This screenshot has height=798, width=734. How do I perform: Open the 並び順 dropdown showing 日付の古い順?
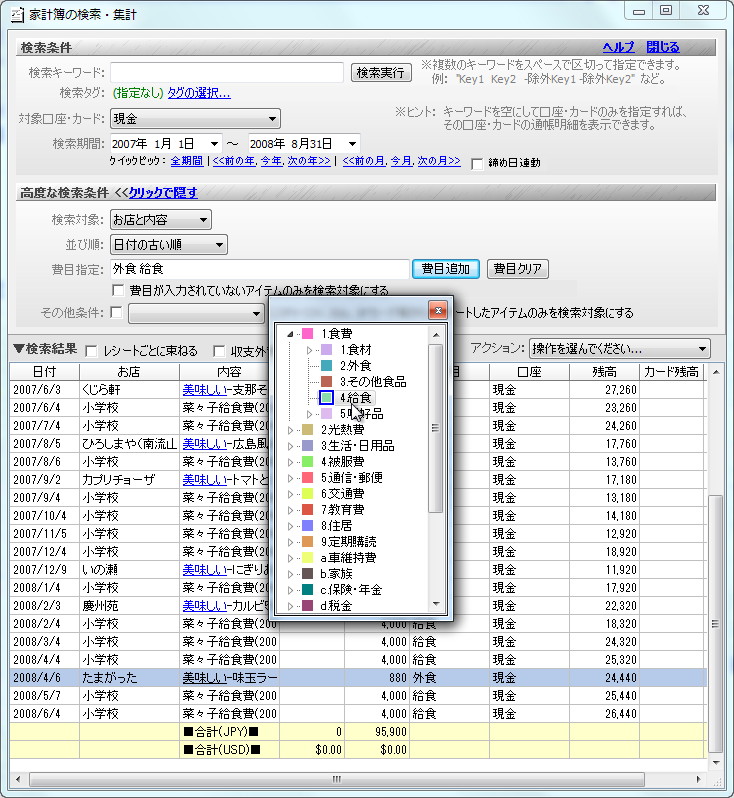169,245
